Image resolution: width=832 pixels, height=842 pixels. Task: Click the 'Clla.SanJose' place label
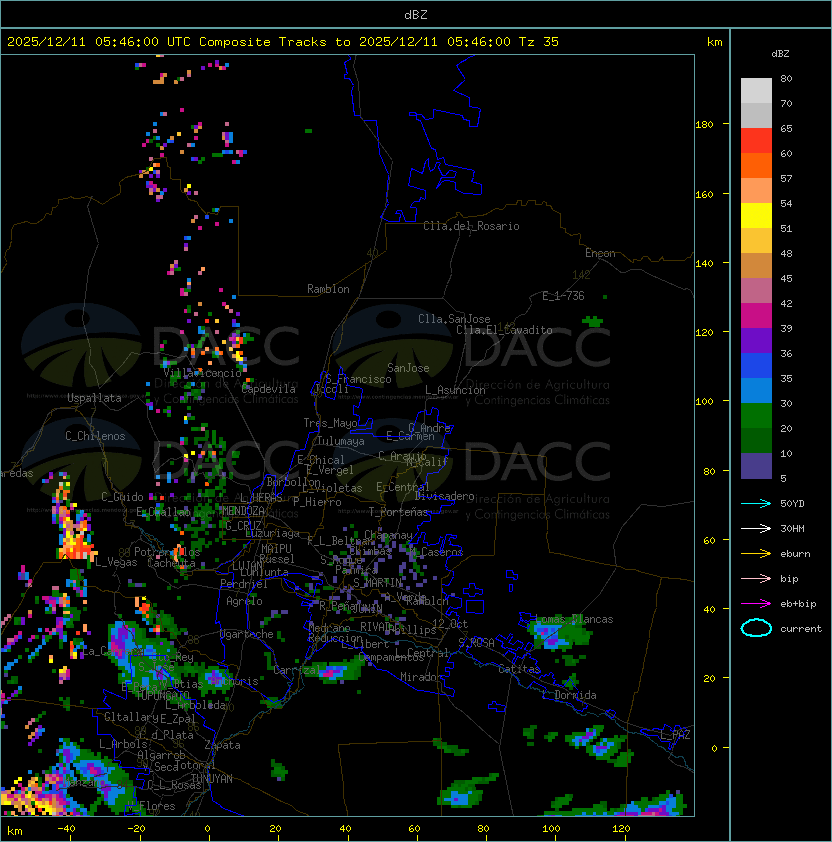click(454, 319)
